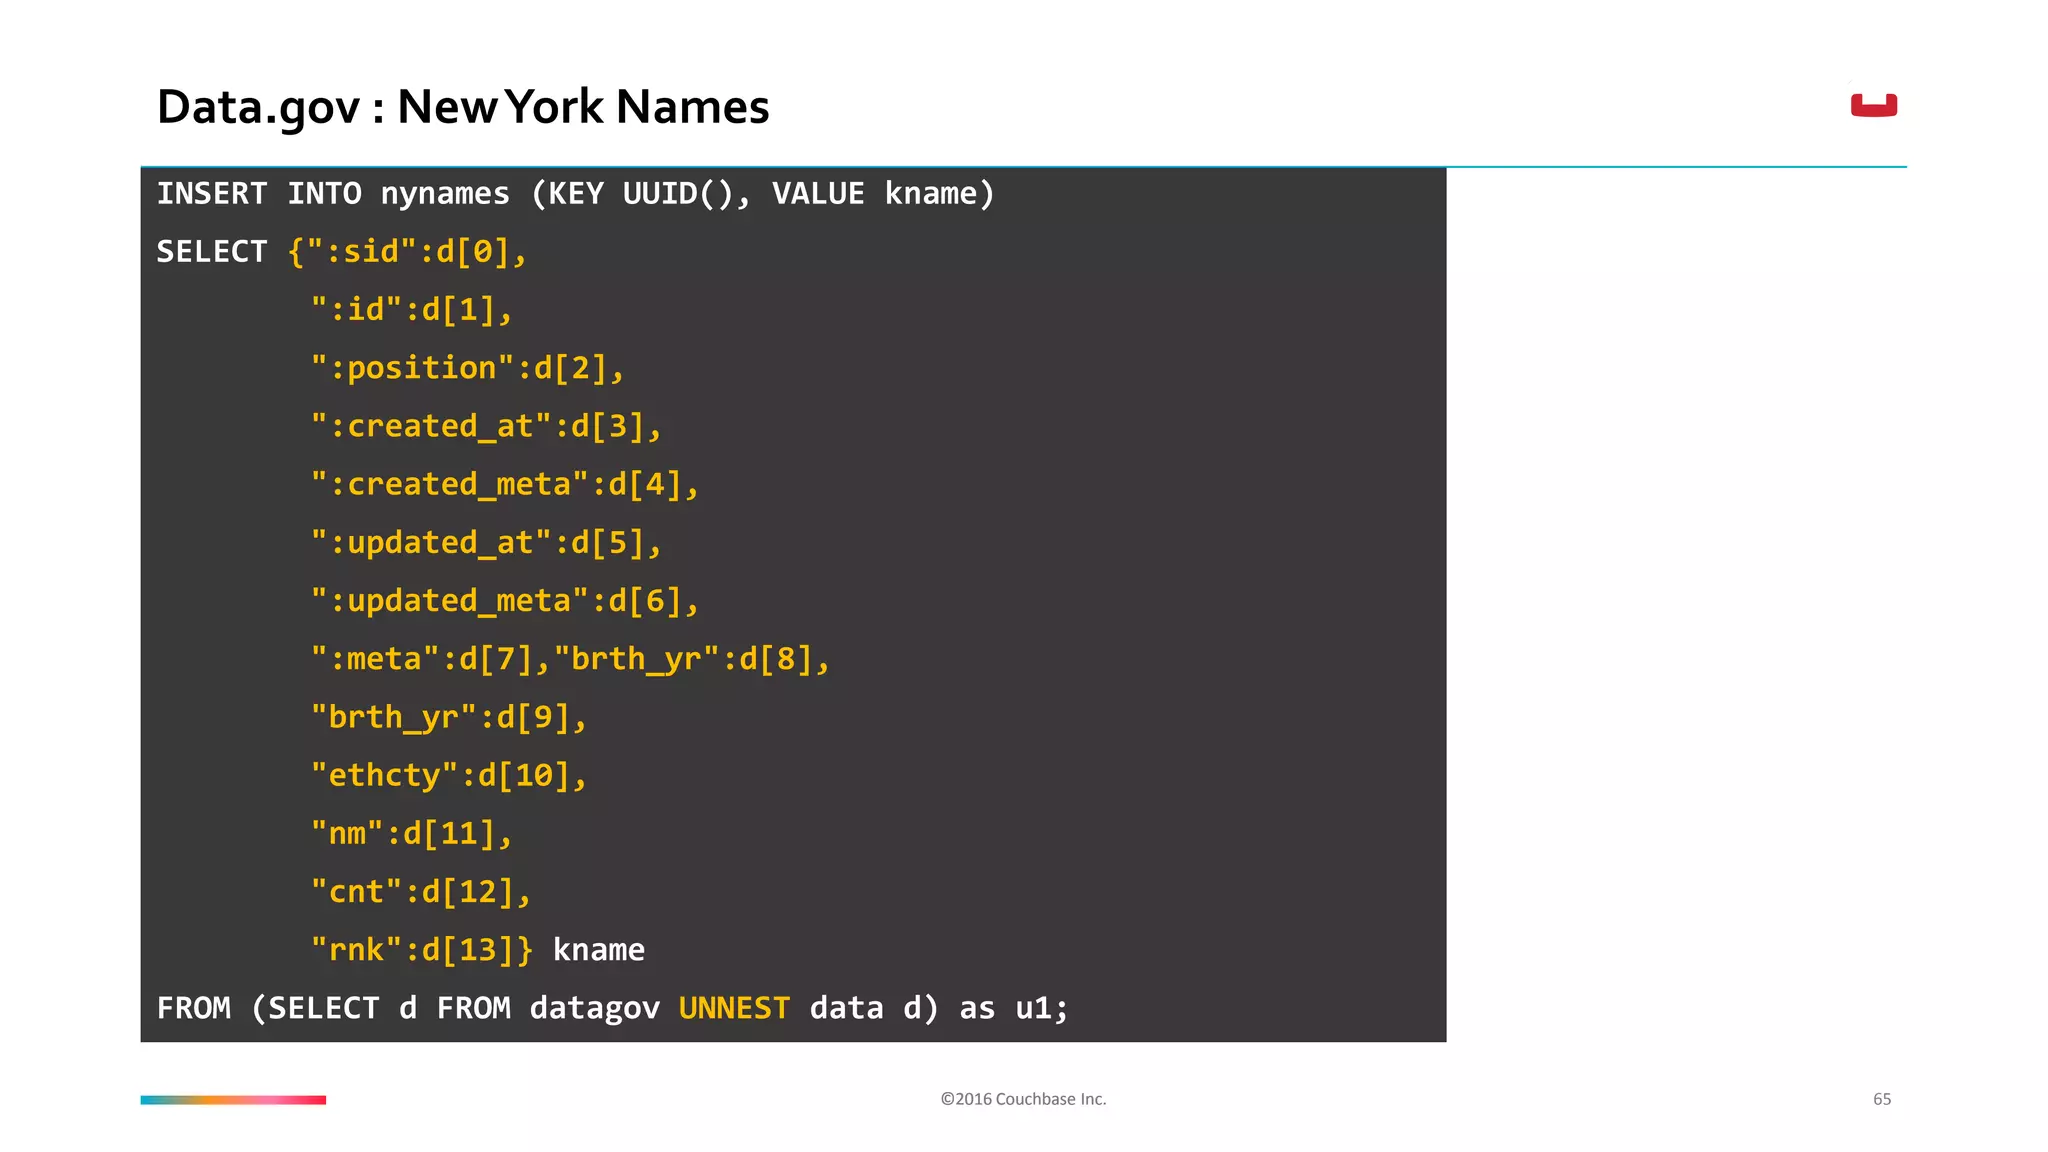
Task: Click the ":updated_meta":d[6] code line
Action: coord(504,600)
